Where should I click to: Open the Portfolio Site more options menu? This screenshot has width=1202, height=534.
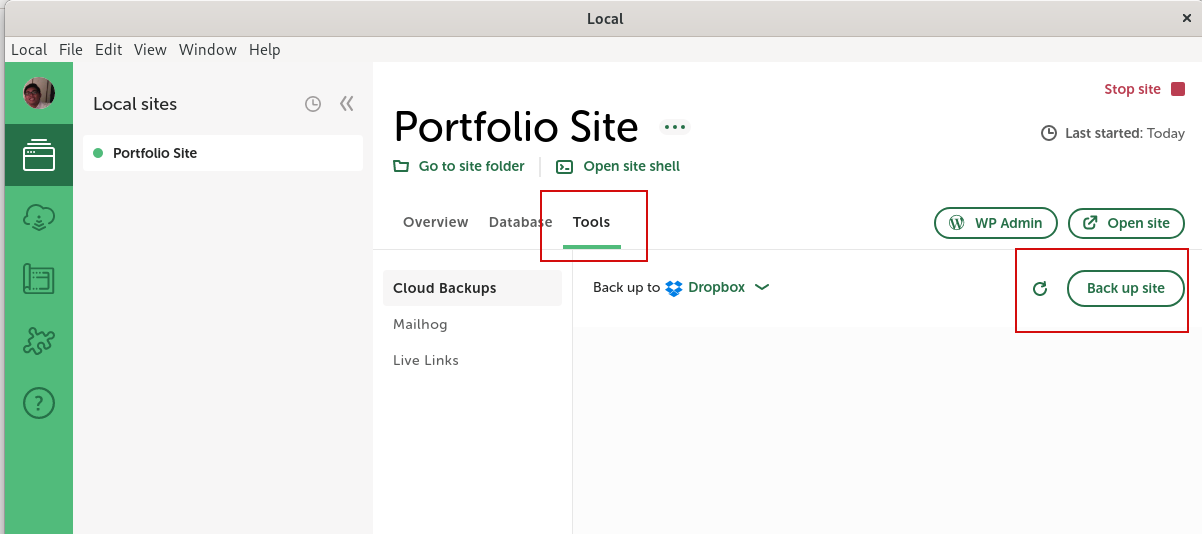675,127
